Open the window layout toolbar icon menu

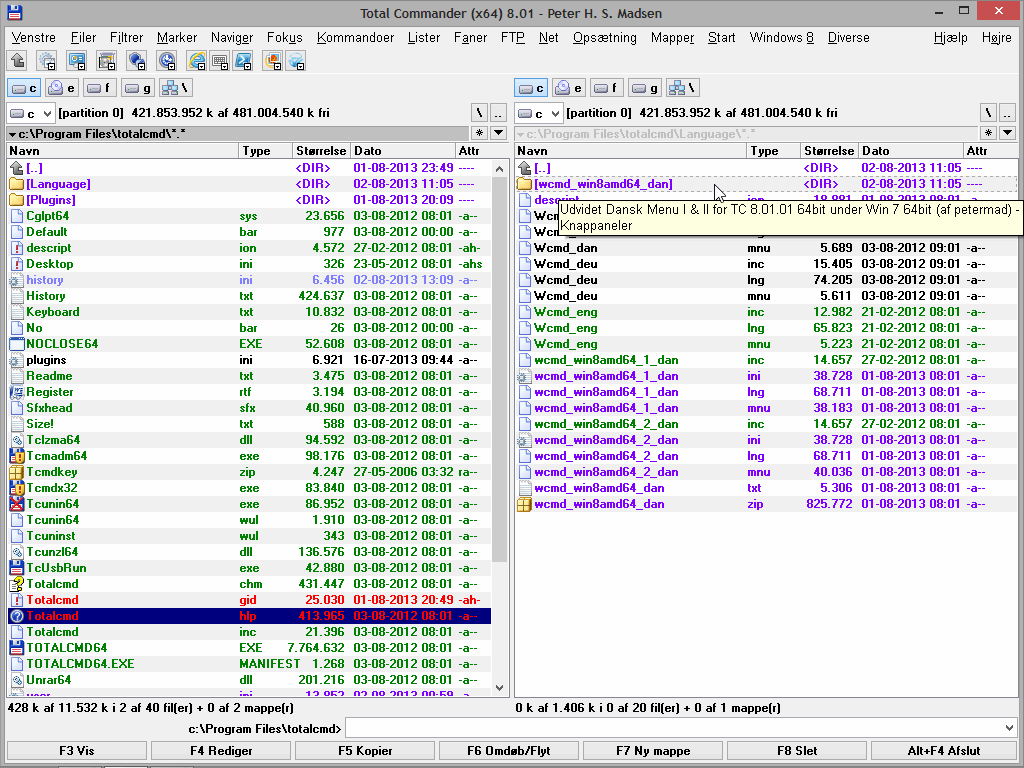pos(107,61)
